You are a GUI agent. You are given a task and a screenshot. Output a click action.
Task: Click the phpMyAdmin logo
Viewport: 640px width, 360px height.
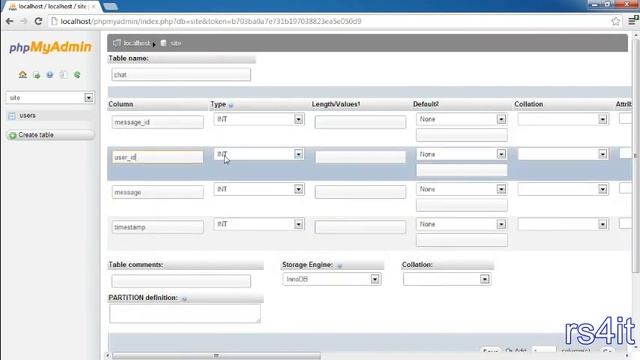click(50, 47)
